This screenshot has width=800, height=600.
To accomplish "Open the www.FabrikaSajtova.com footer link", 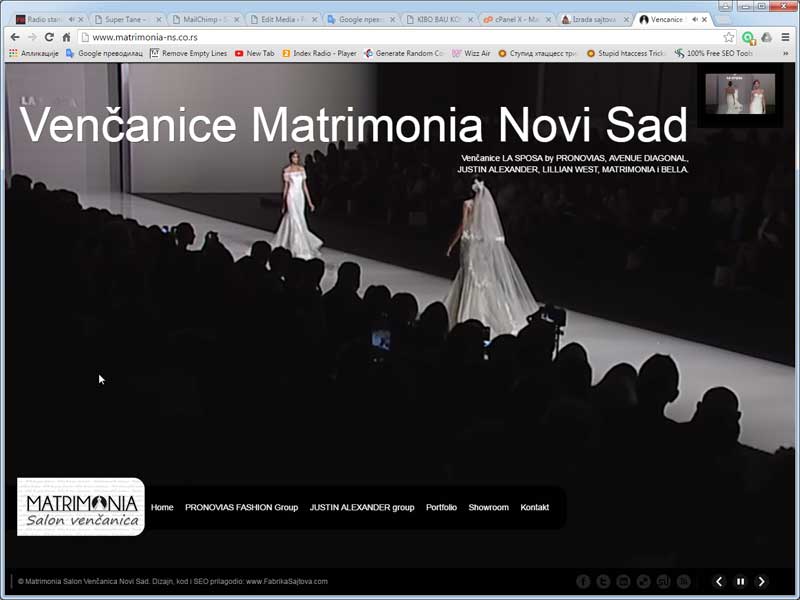I will pyautogui.click(x=287, y=581).
